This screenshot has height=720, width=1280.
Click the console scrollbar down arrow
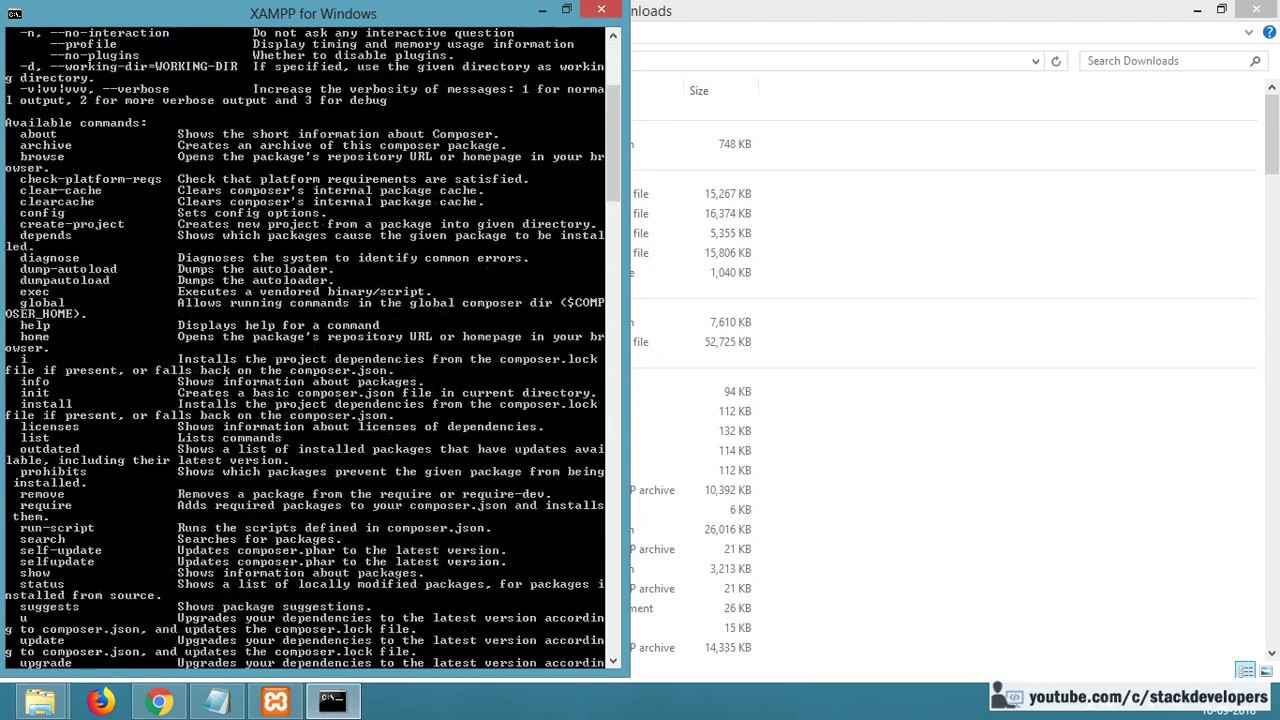pyautogui.click(x=614, y=660)
